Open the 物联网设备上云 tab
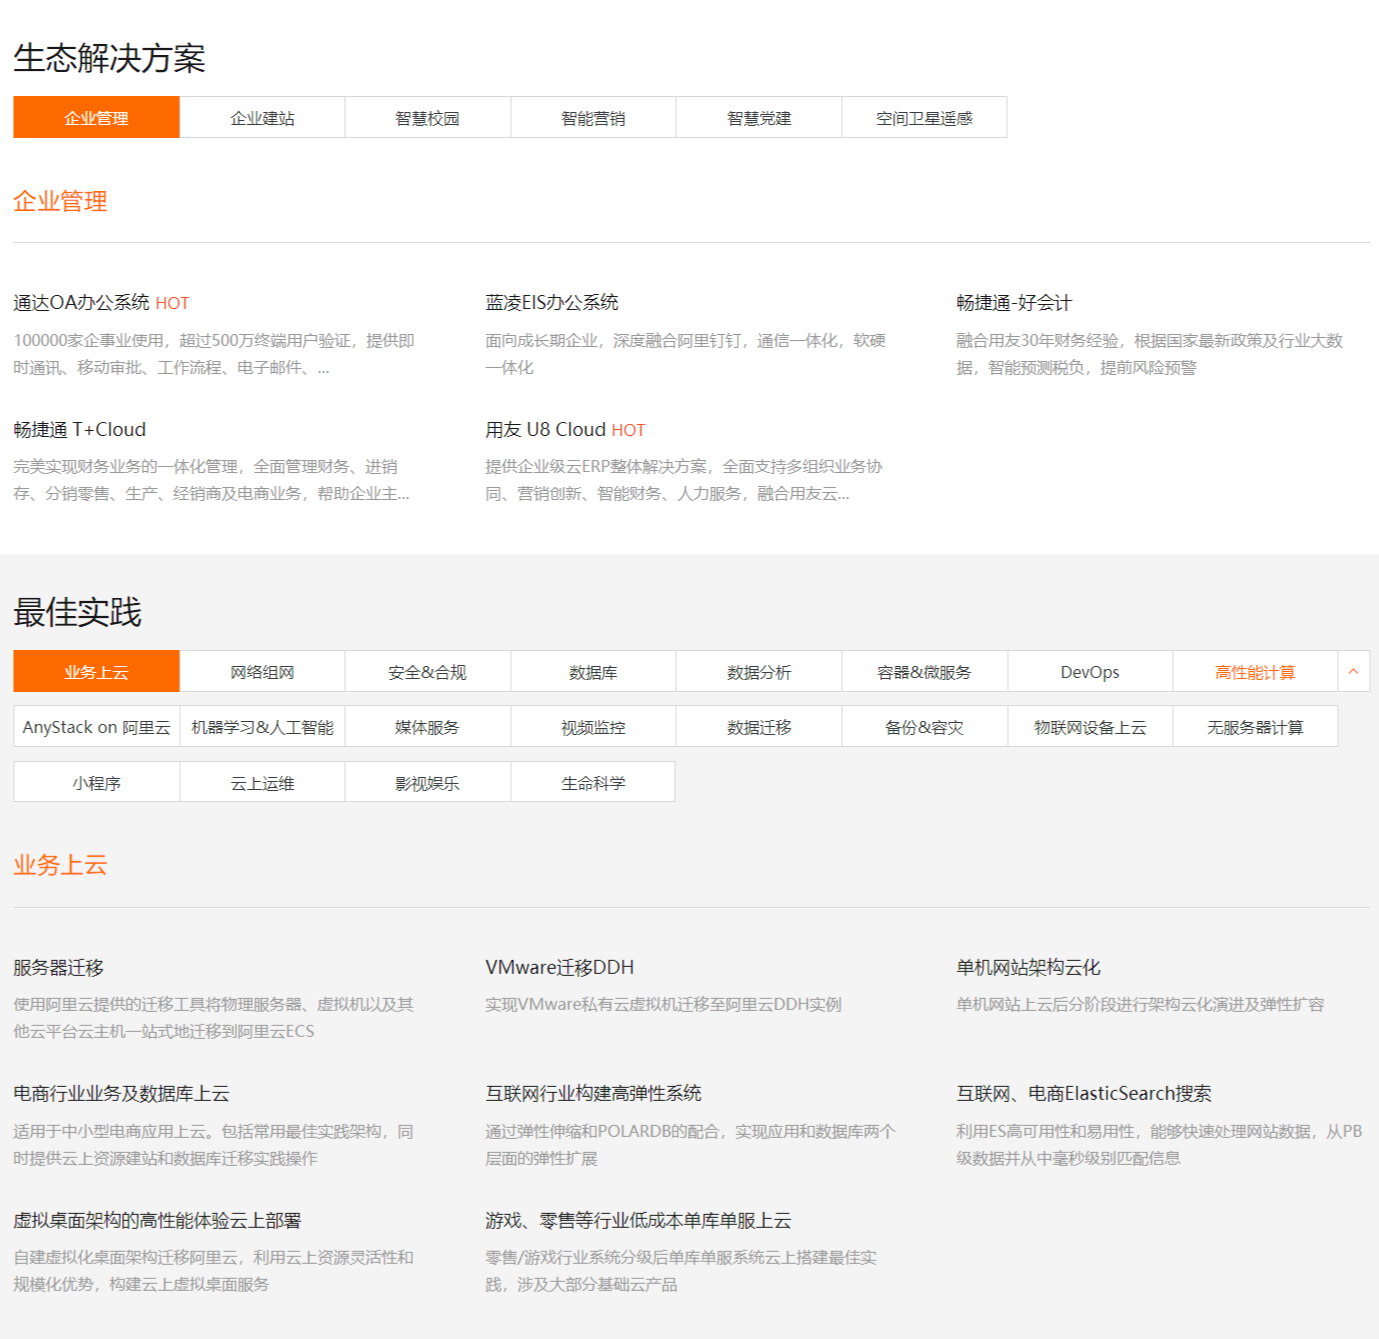The image size is (1379, 1339). click(x=1090, y=727)
